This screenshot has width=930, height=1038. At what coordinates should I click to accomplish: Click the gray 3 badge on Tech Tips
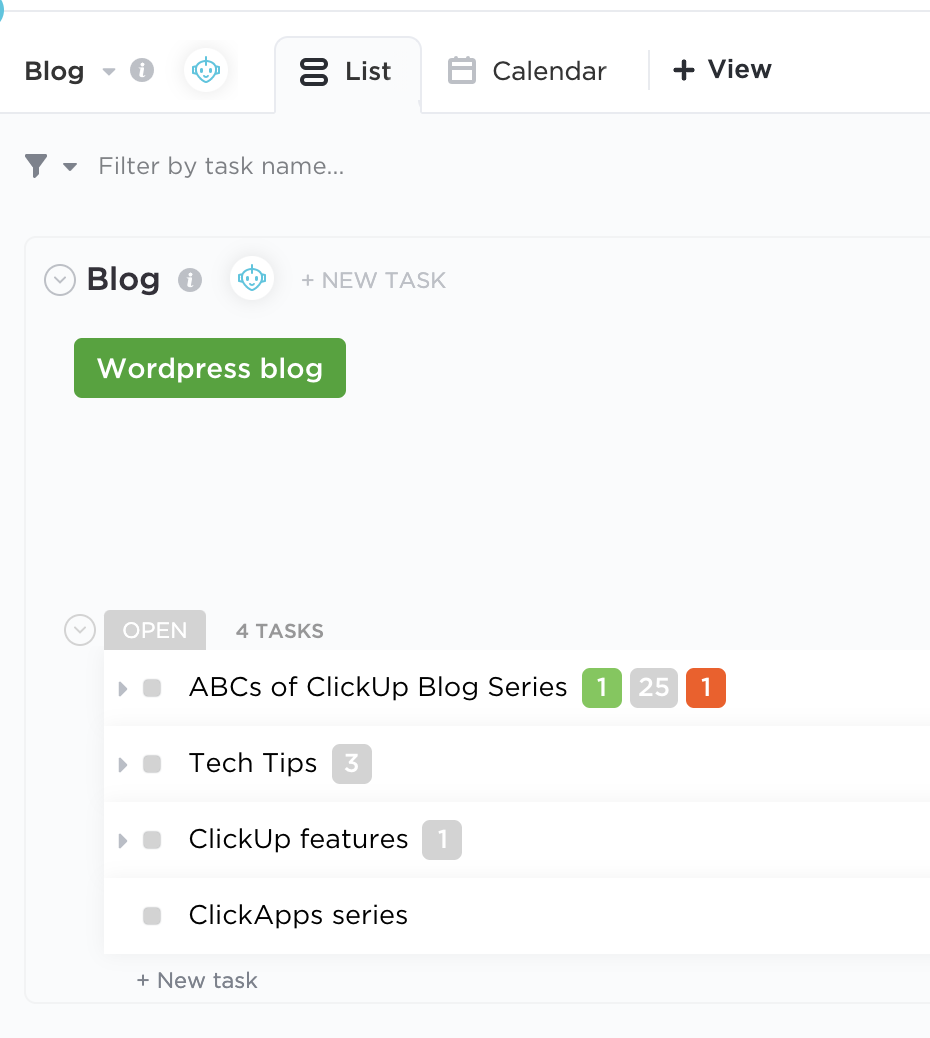coord(351,764)
